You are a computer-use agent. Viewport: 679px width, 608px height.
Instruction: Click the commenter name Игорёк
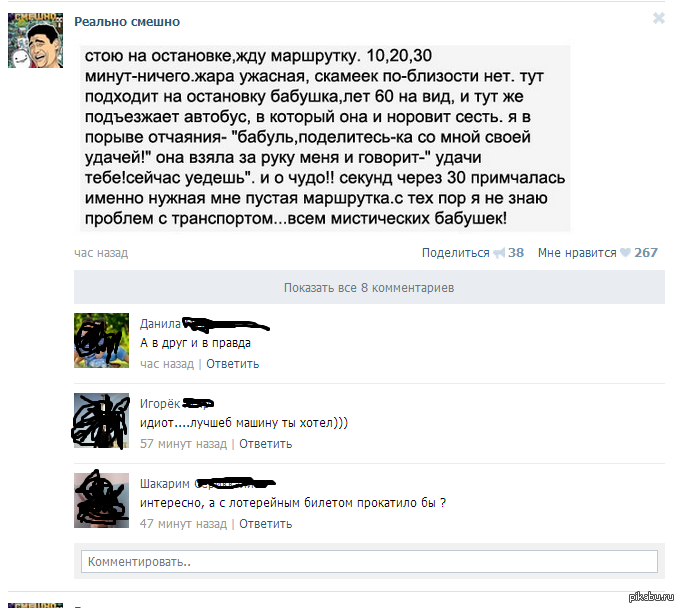(160, 404)
